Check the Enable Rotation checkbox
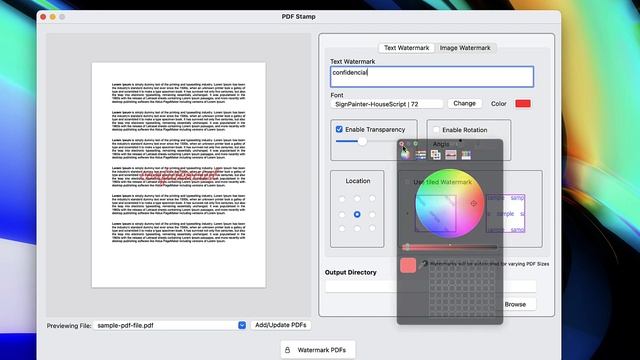The height and width of the screenshot is (360, 640). click(436, 130)
